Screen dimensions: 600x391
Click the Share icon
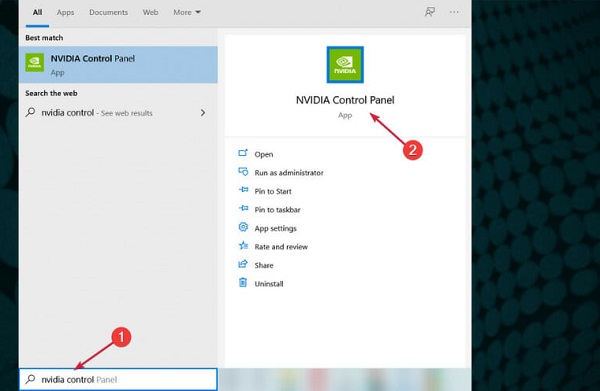pos(243,264)
